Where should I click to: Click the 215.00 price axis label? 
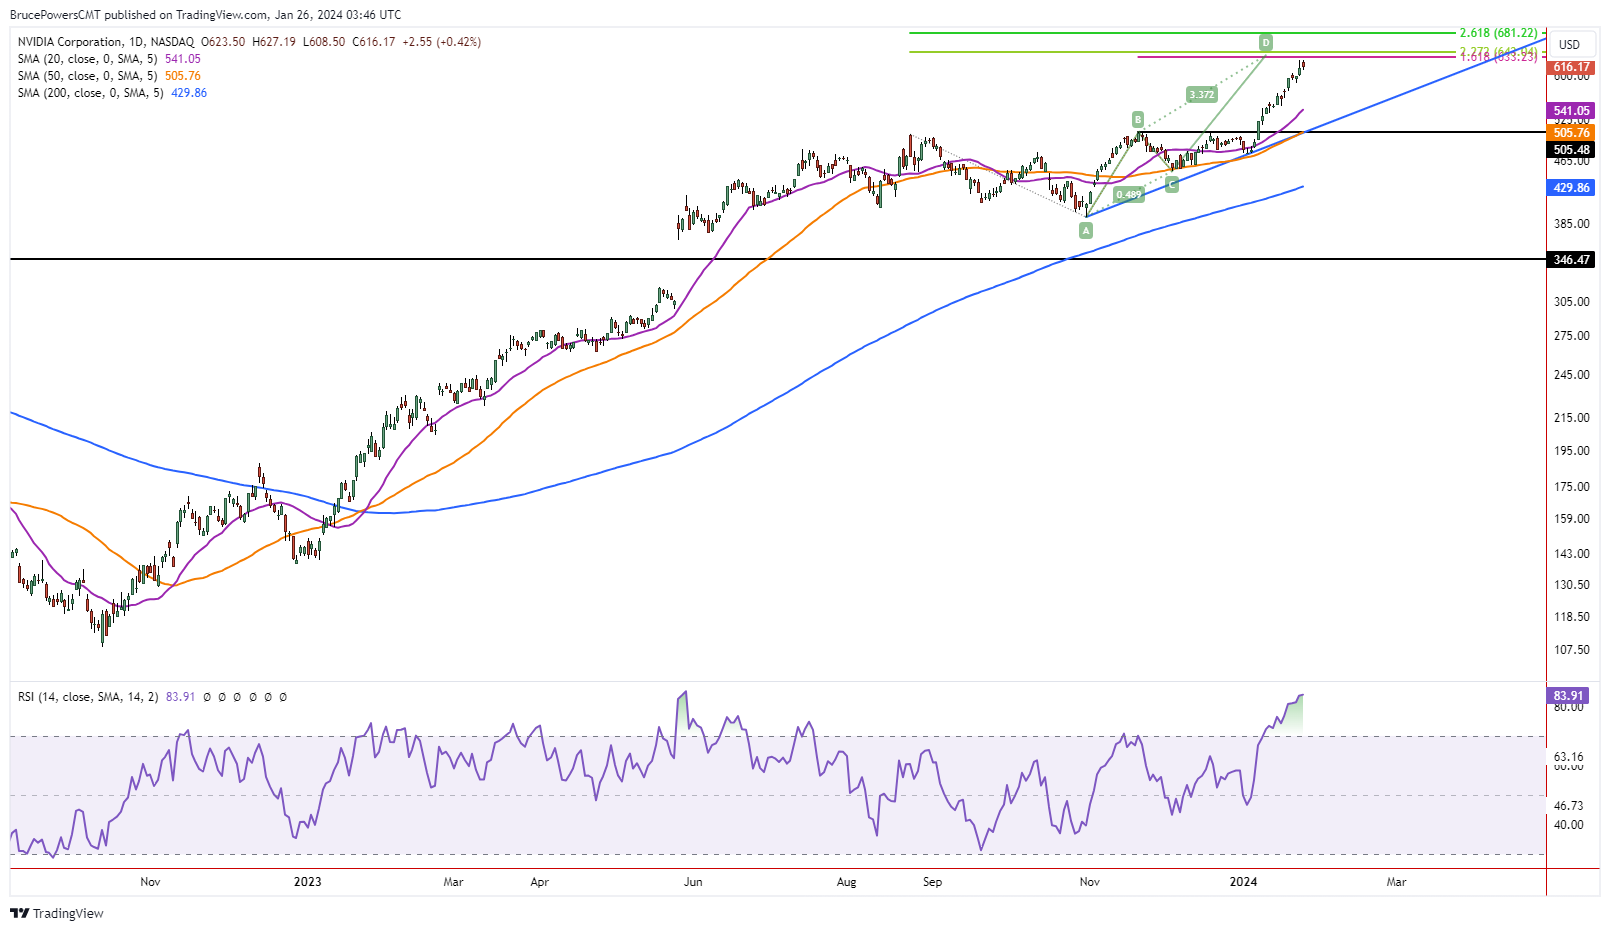tap(1572, 418)
